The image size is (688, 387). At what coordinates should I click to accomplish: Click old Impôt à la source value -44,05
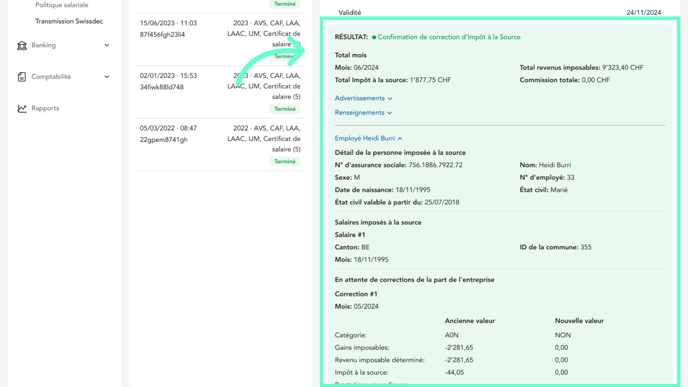pyautogui.click(x=455, y=373)
